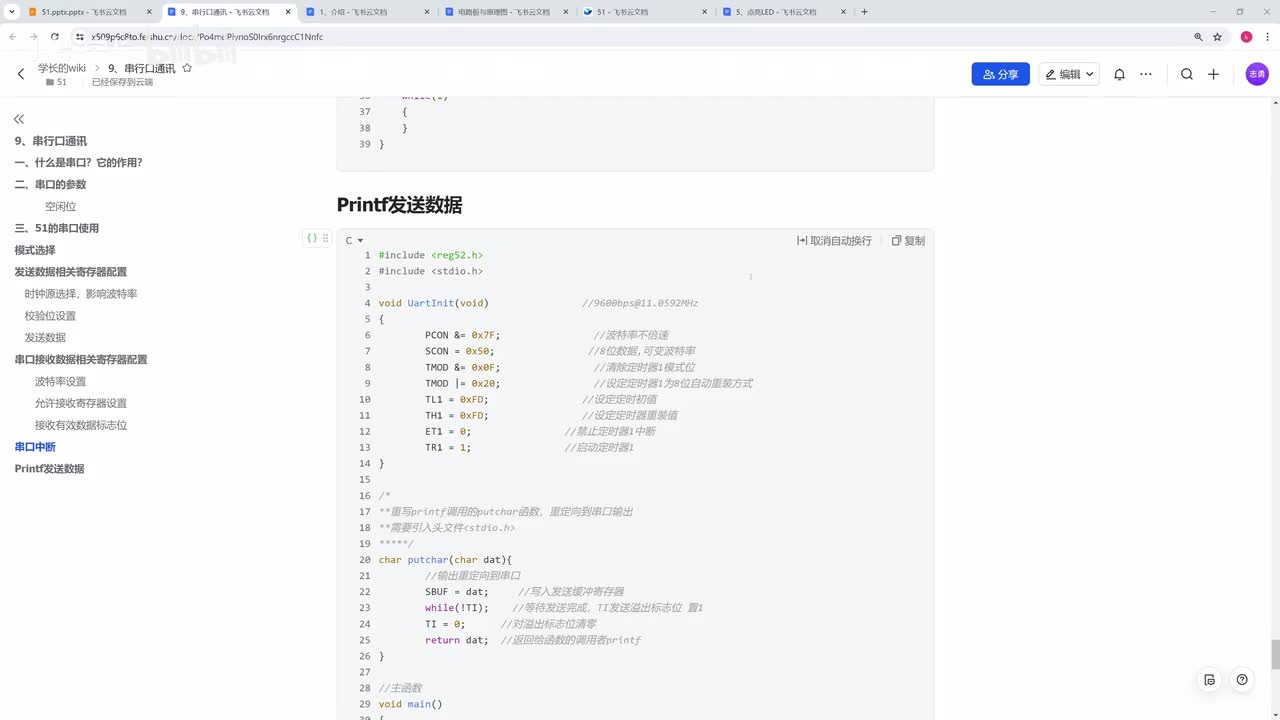Star the 串行口通讯 document
Image resolution: width=1280 pixels, height=720 pixels.
[186, 68]
